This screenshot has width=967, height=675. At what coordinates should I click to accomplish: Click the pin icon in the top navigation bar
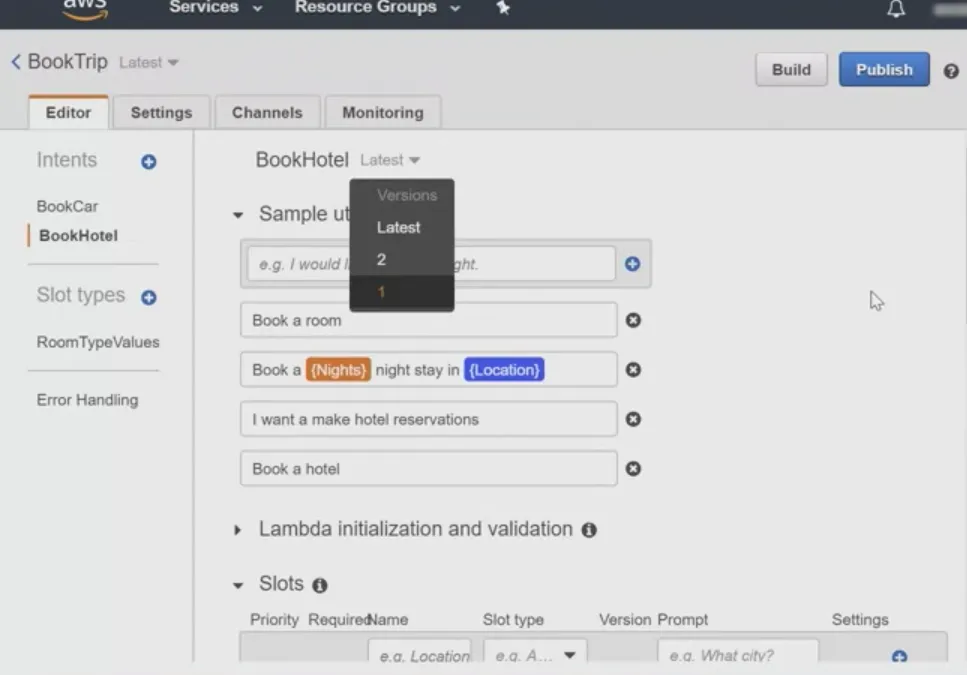(x=502, y=9)
